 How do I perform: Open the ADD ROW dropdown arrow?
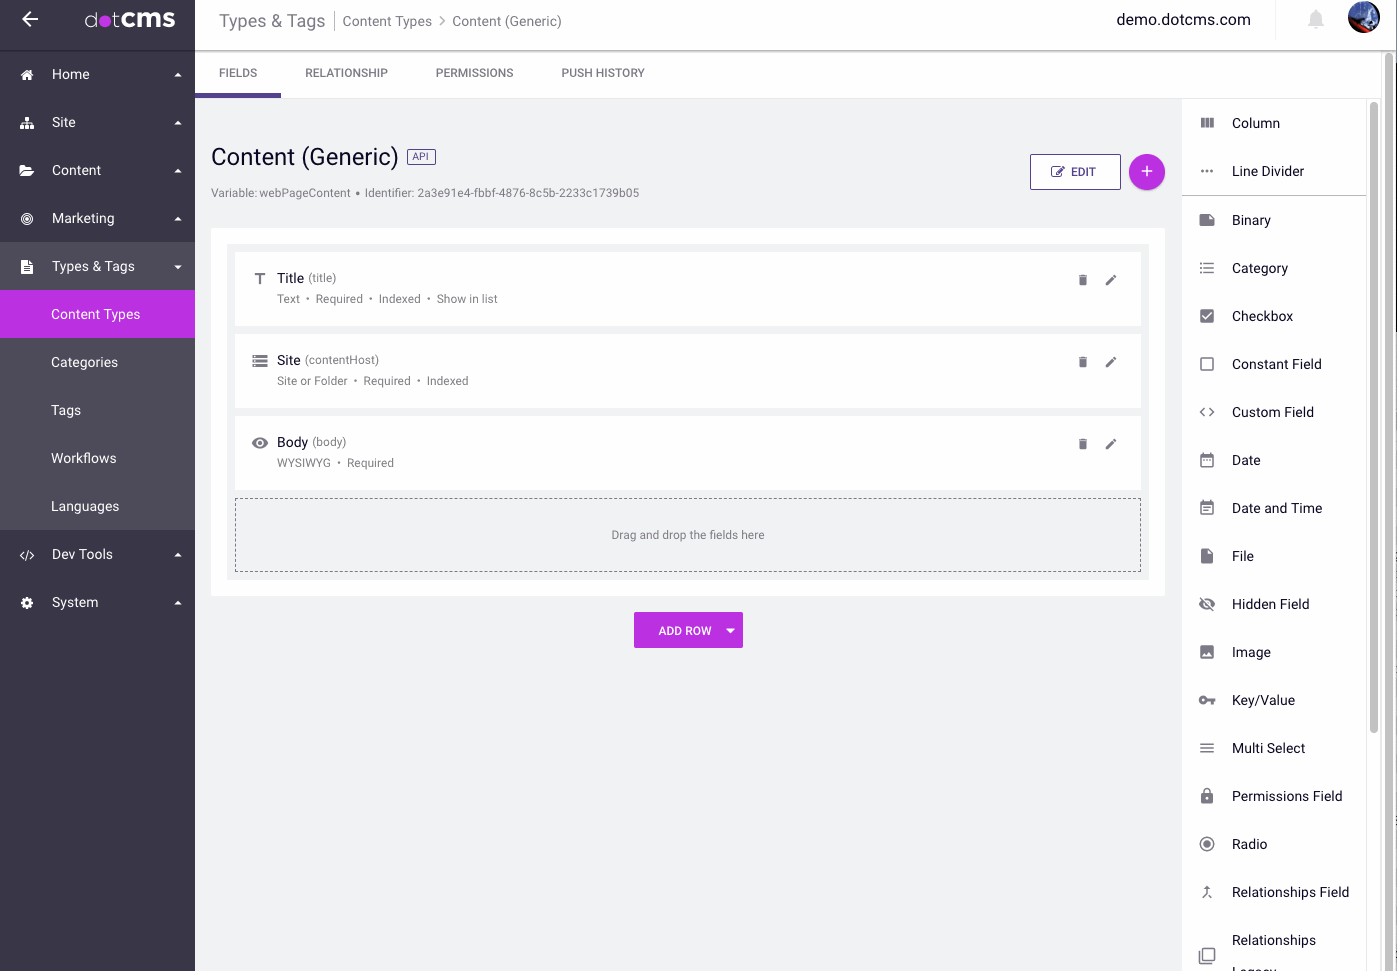tap(730, 631)
